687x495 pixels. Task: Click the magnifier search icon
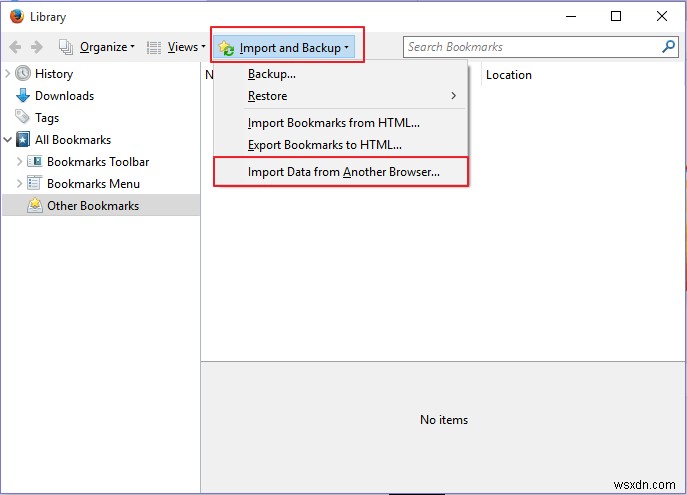(x=668, y=46)
